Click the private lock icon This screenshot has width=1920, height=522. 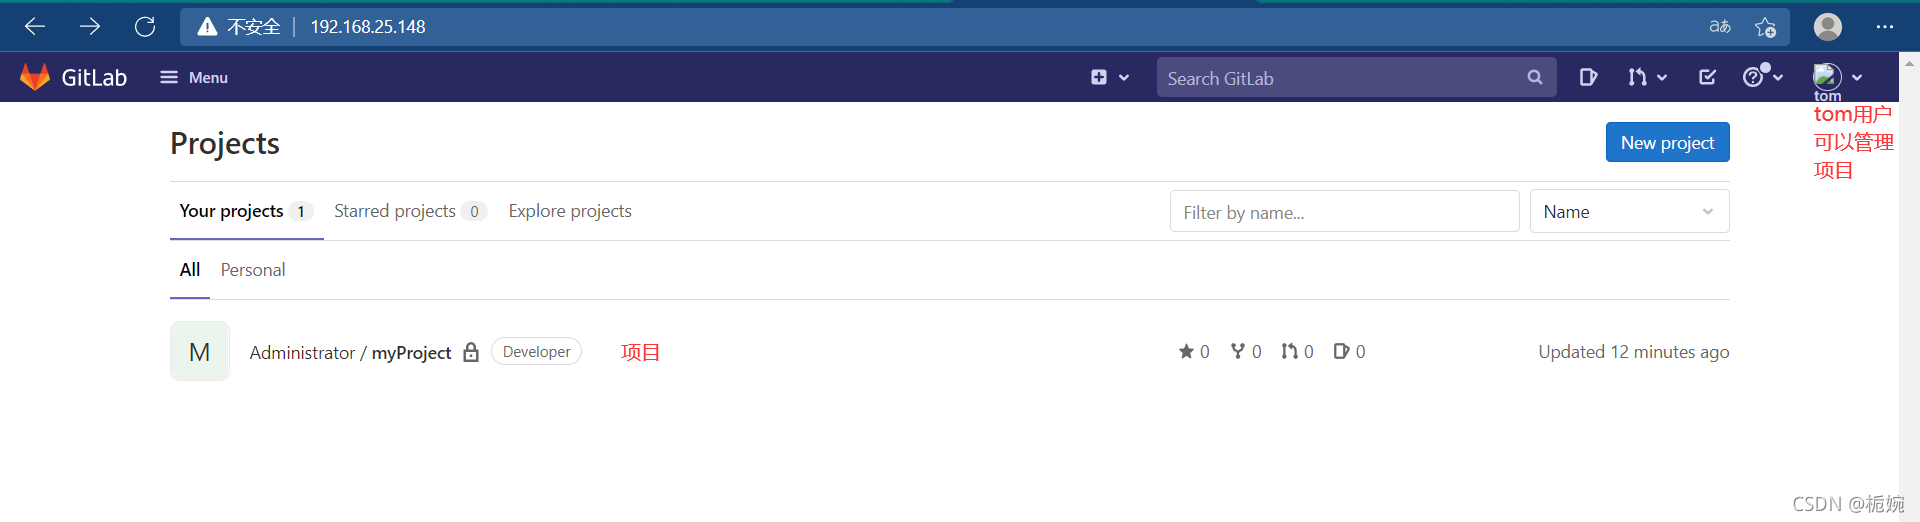click(x=471, y=352)
